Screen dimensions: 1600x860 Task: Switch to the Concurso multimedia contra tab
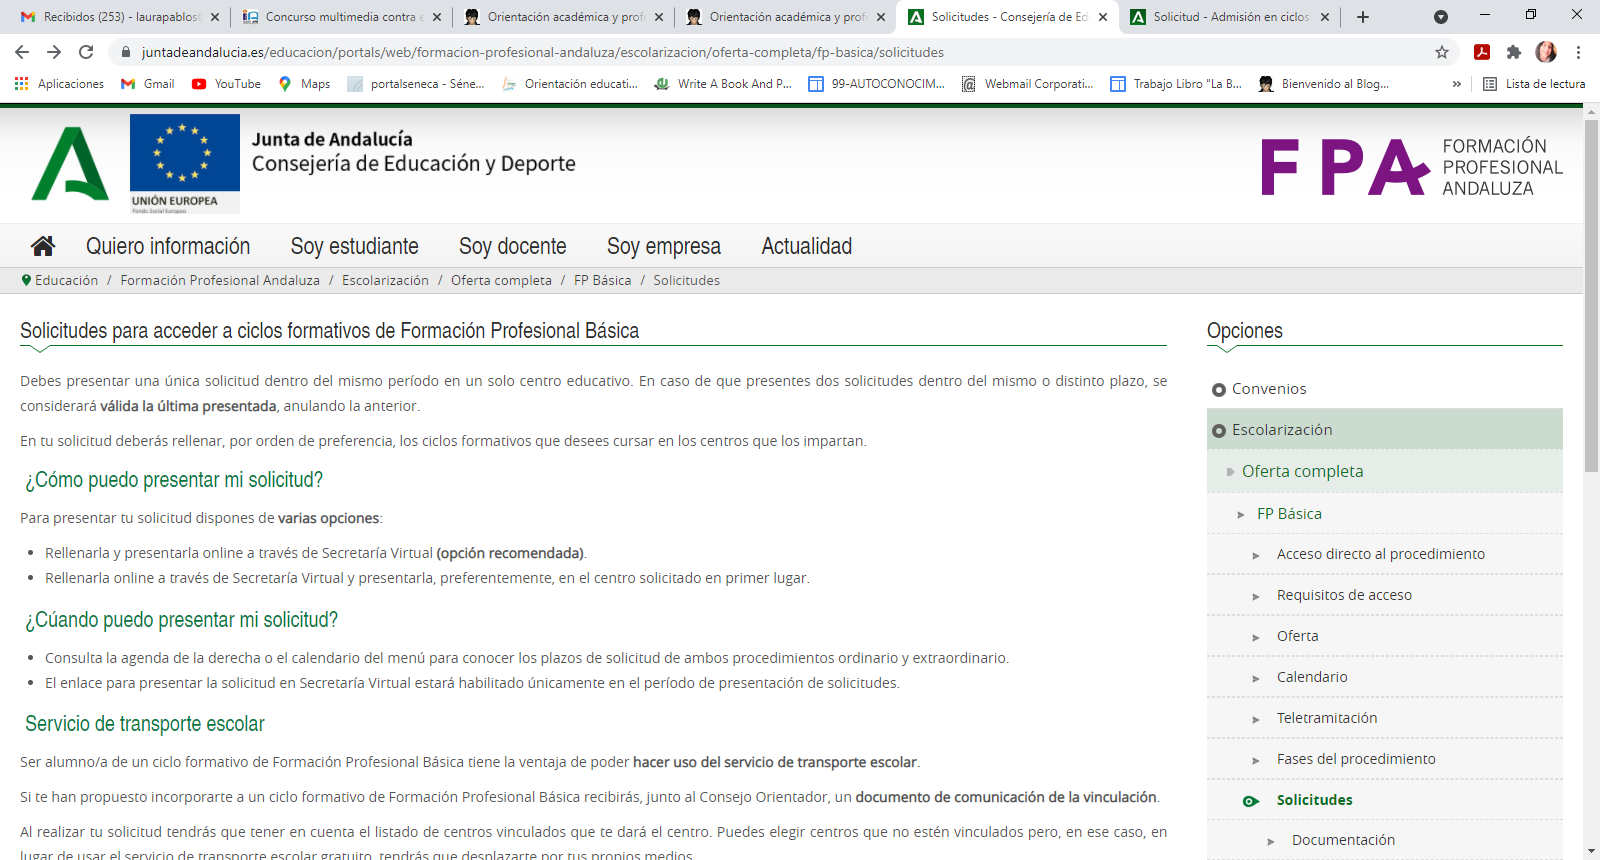pyautogui.click(x=340, y=17)
